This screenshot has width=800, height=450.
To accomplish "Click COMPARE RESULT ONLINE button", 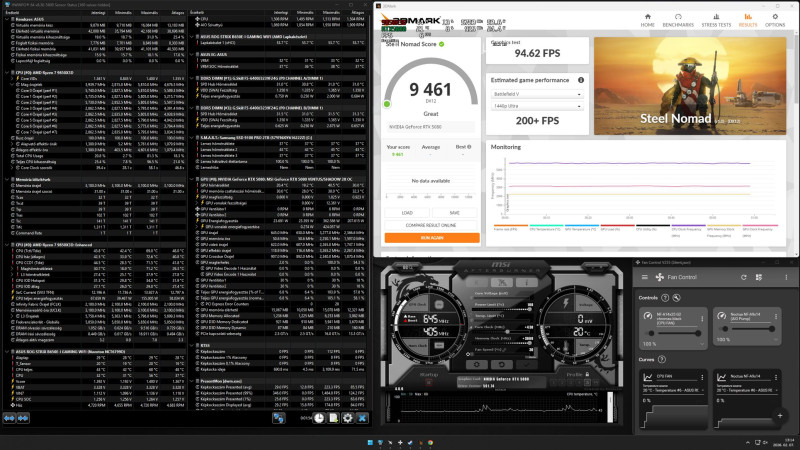I will tap(431, 225).
